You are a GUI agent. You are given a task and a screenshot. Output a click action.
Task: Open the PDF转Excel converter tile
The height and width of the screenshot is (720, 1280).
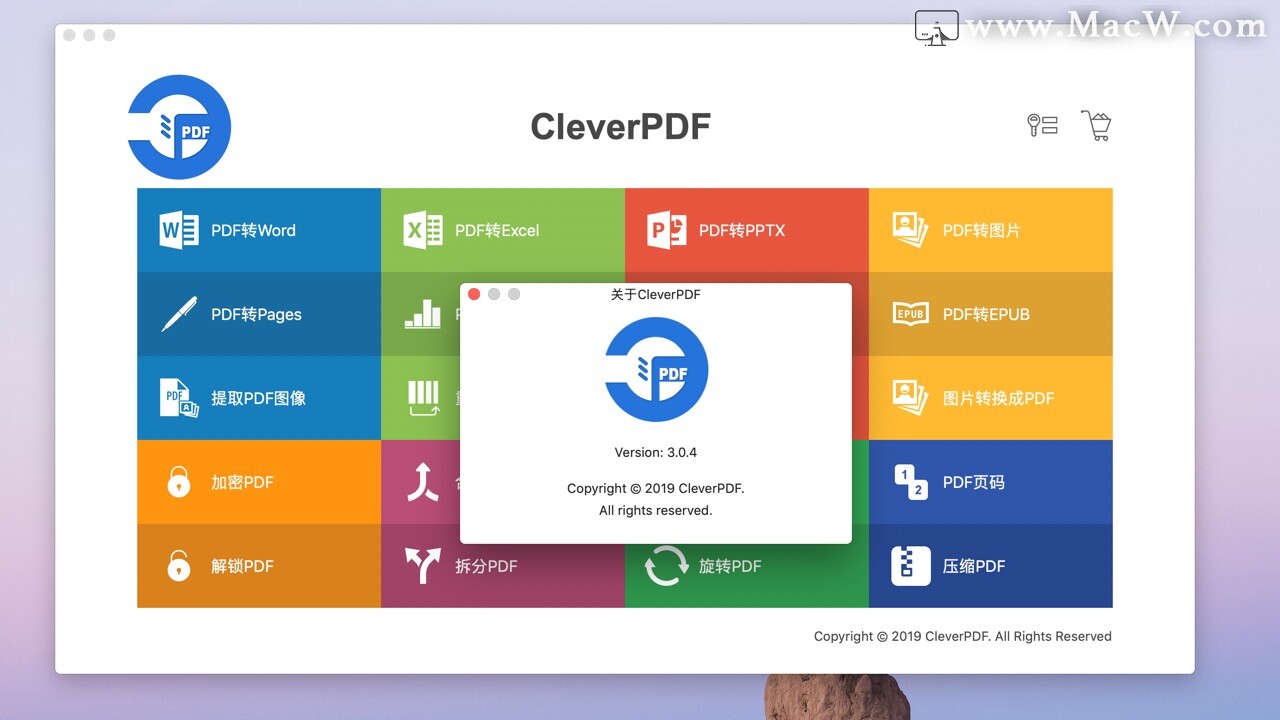(503, 230)
